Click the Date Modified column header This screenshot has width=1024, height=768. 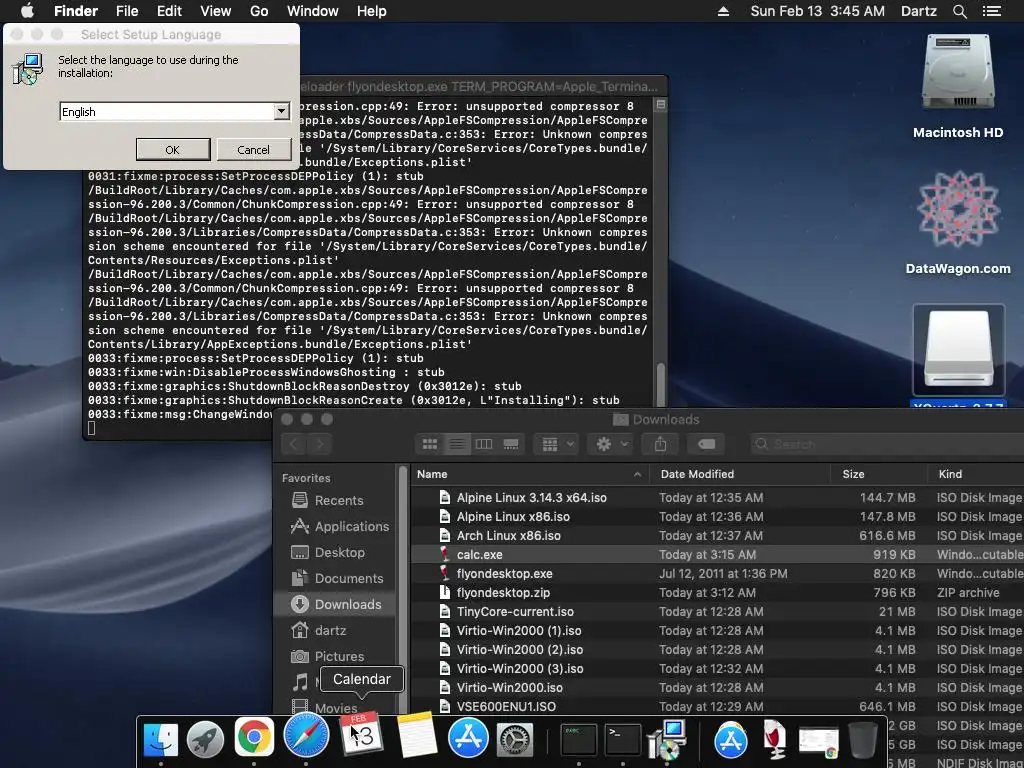[740, 474]
